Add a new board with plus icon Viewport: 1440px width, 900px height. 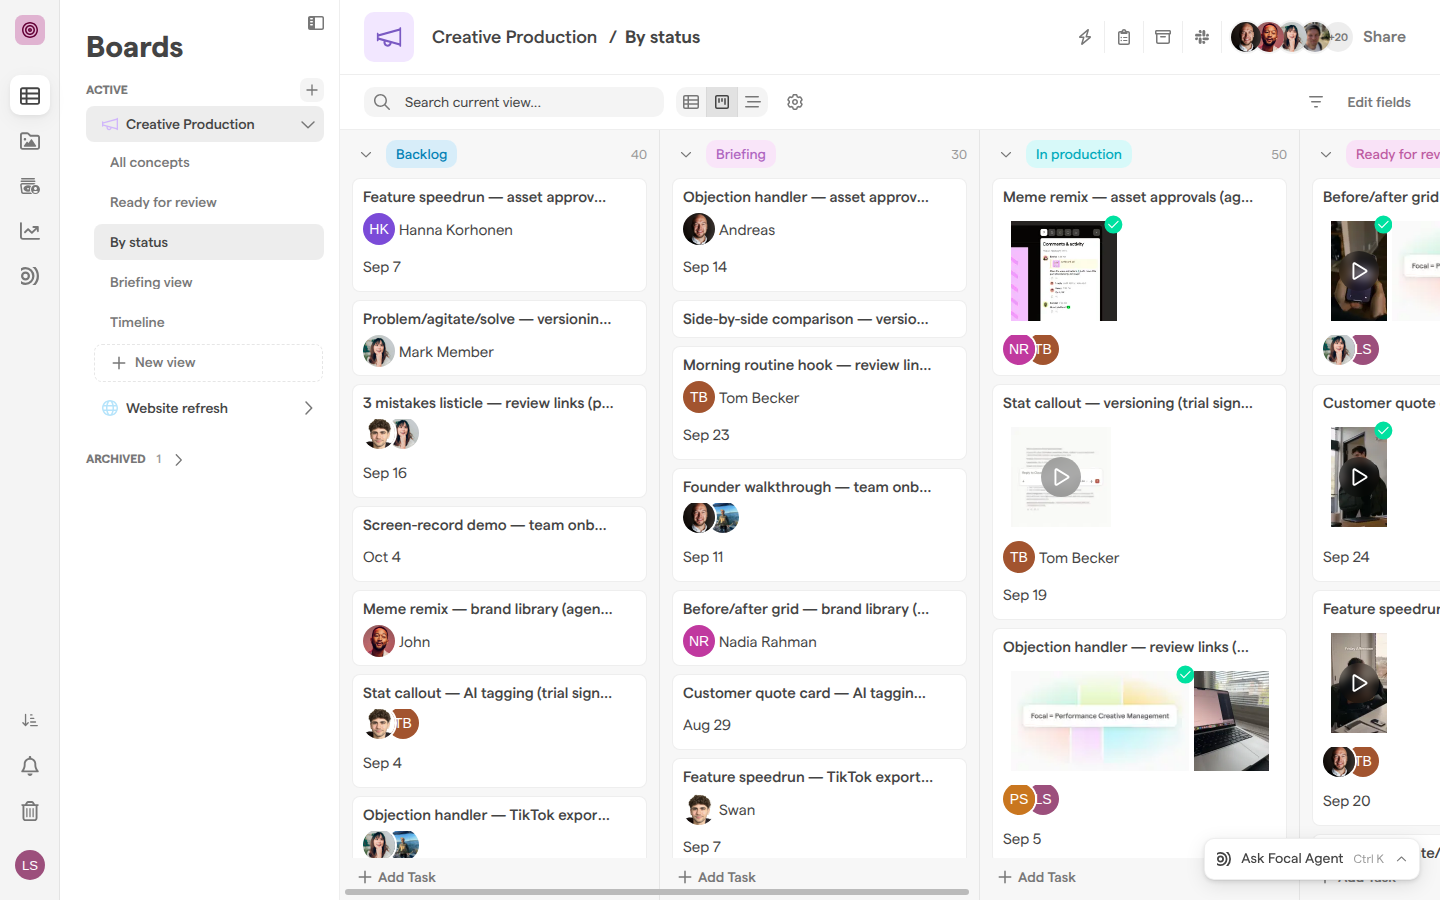pyautogui.click(x=312, y=90)
